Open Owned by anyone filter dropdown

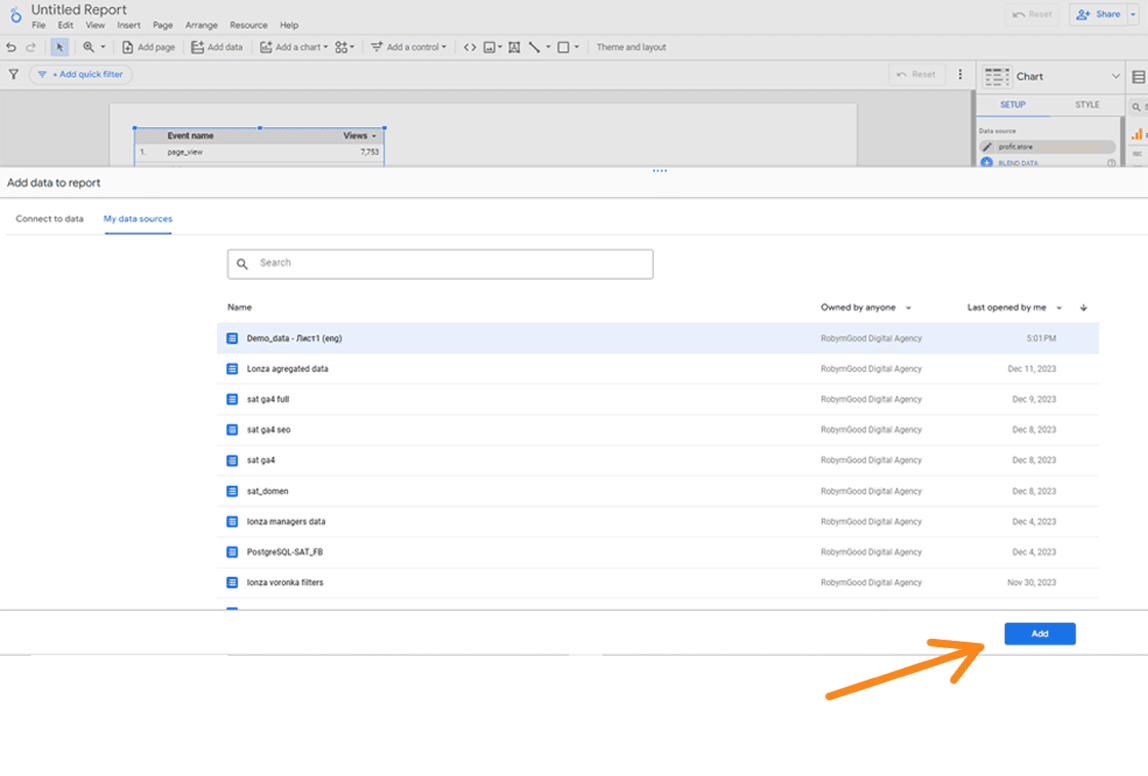pyautogui.click(x=865, y=307)
